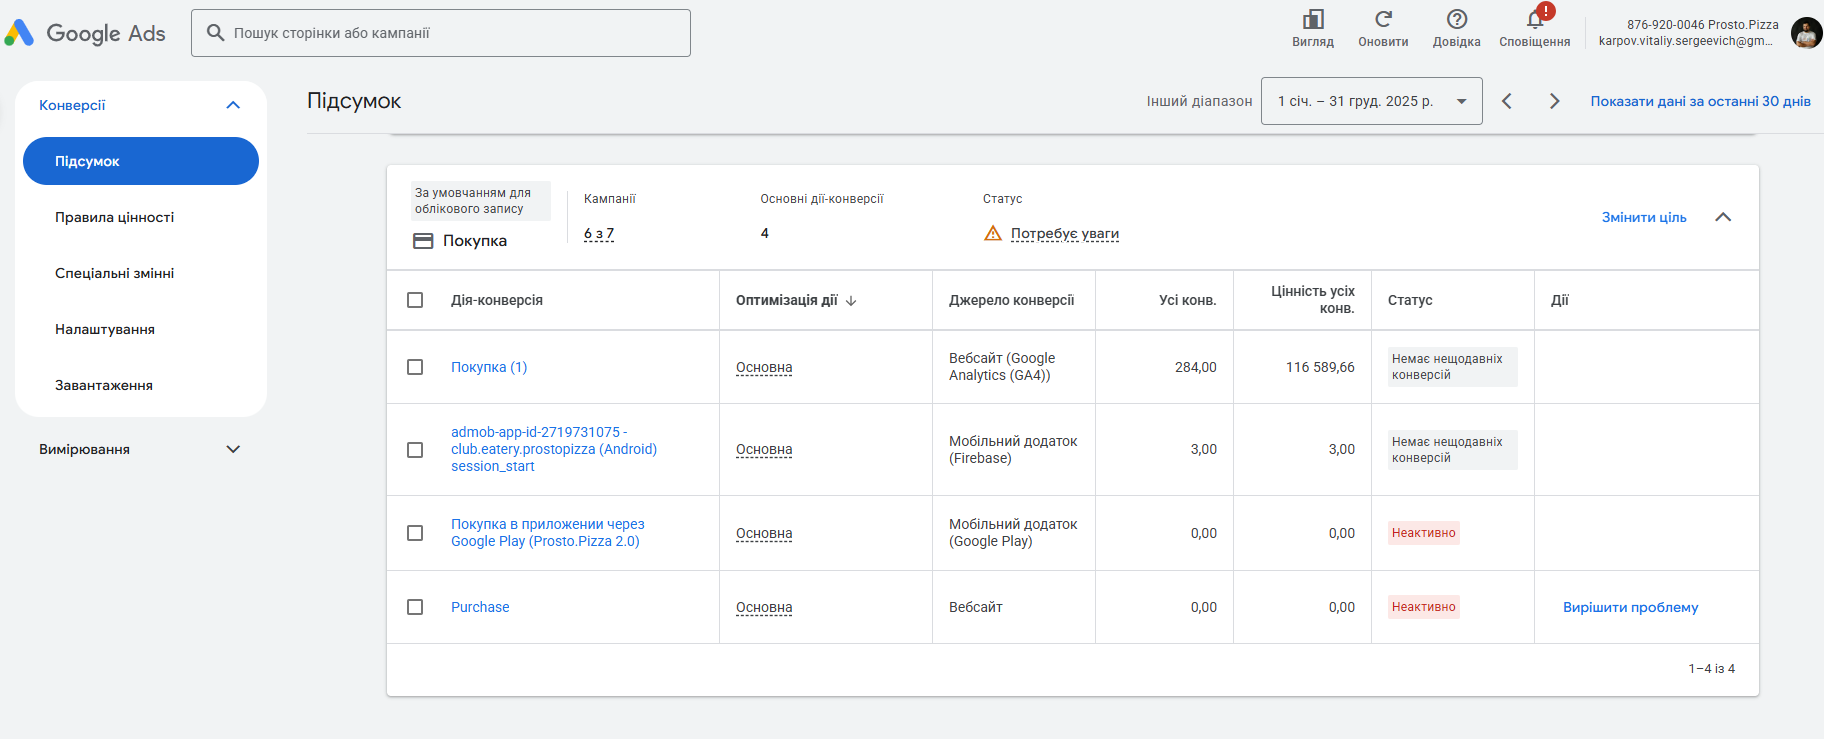This screenshot has height=739, width=1824.
Task: Click the search pages or campaigns field
Action: click(440, 33)
